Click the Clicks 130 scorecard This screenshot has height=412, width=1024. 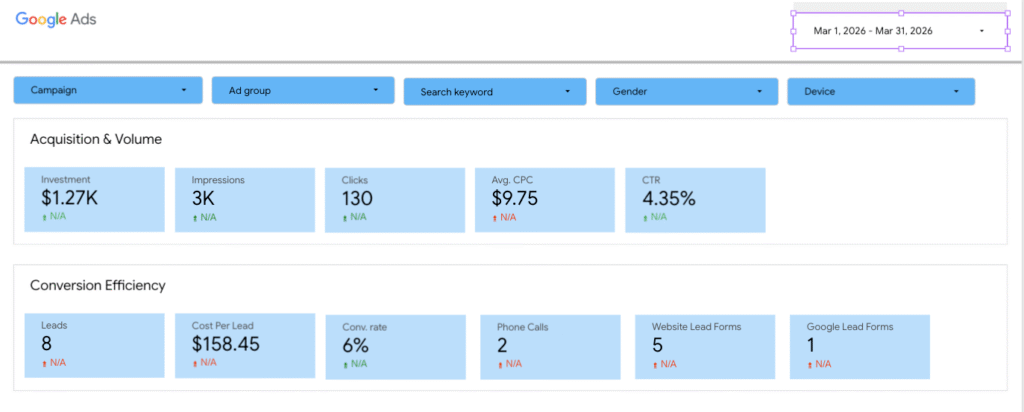point(395,200)
